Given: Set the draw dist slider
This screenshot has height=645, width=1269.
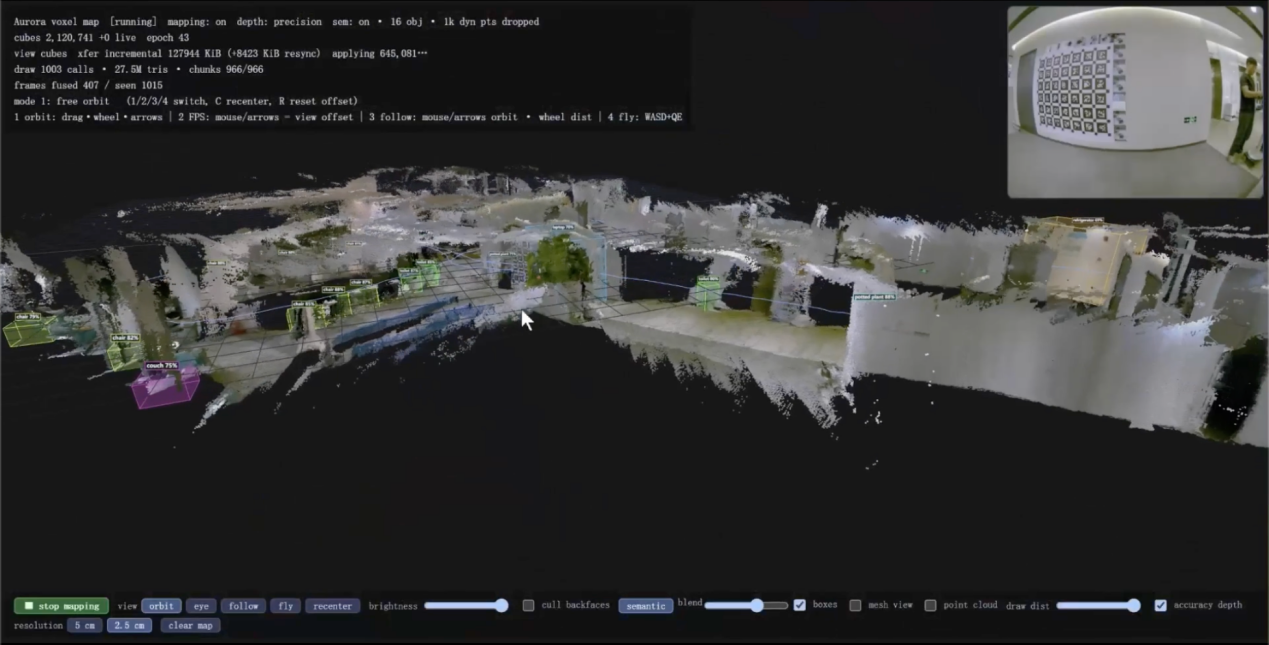Looking at the screenshot, I should point(1098,605).
